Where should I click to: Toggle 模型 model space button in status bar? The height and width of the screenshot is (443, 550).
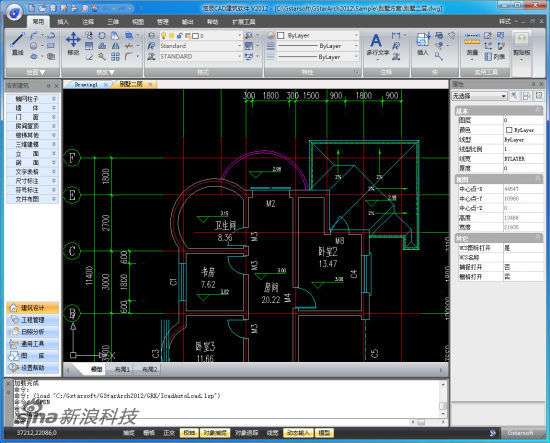click(x=324, y=433)
